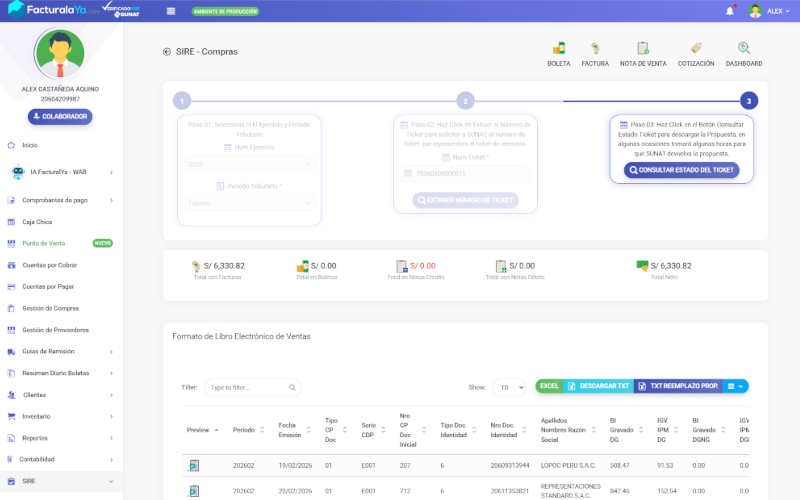
Task: Click Consultar Estado del Ticket button
Action: coord(681,170)
